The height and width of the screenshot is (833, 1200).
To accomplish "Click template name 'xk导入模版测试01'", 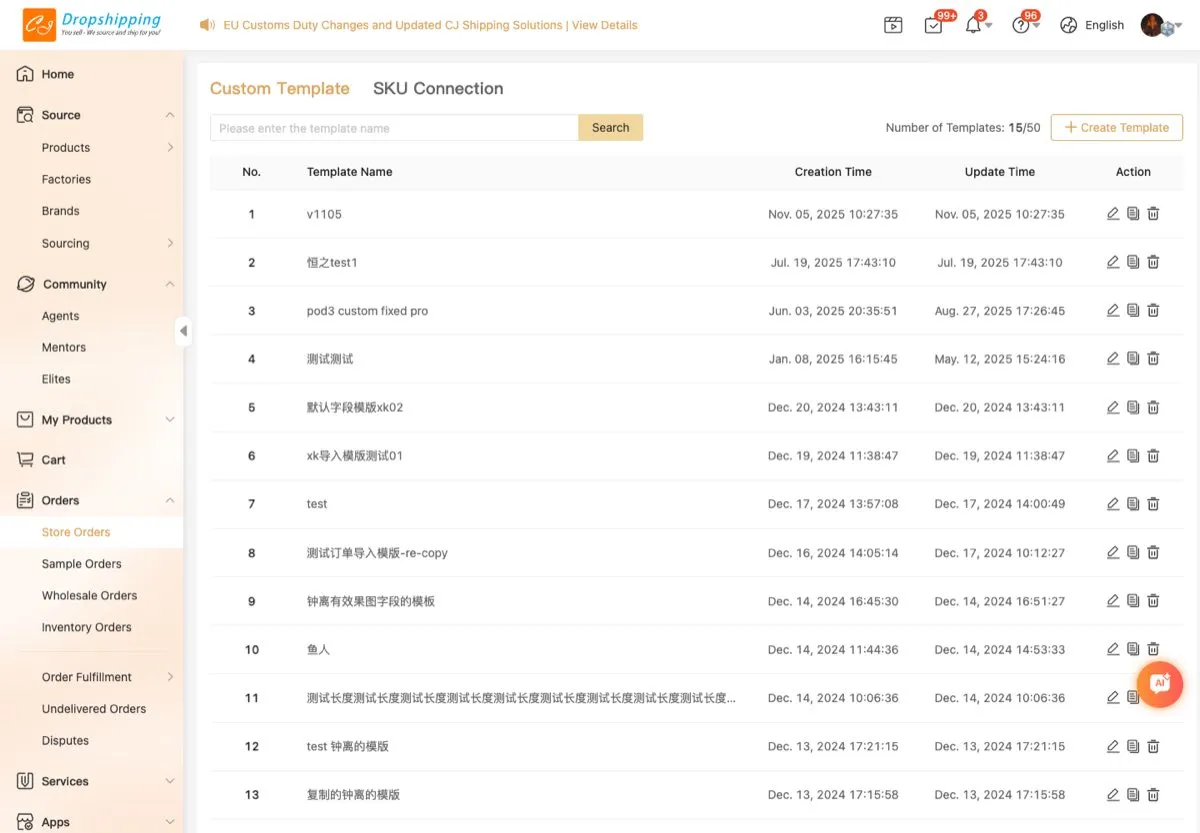I will (x=355, y=456).
